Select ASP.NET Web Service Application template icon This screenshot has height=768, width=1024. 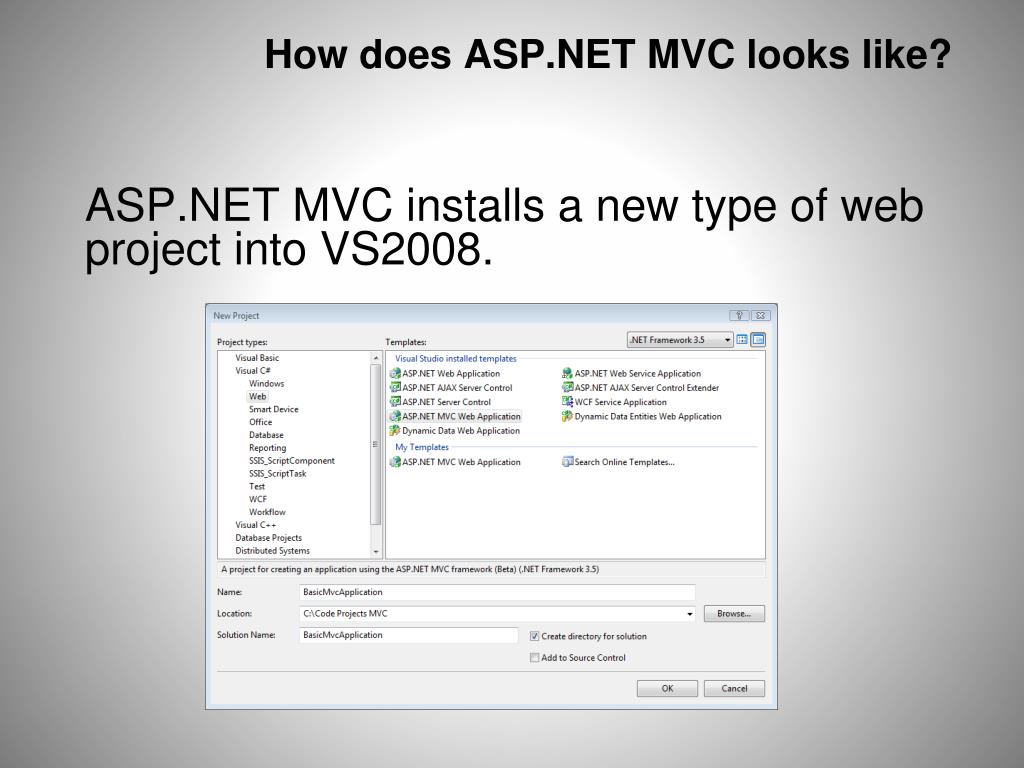coord(568,374)
